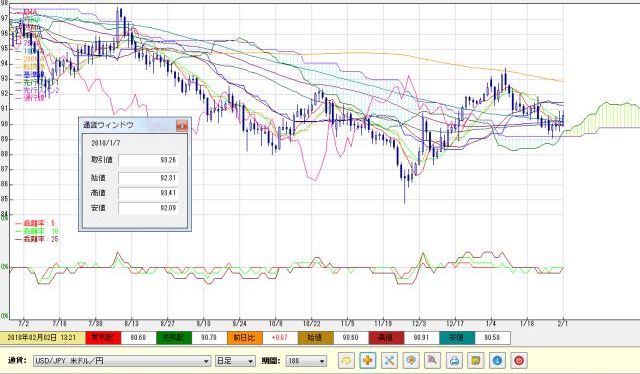Click the red power exit icon
Screen dimensions: 640x374
[x=518, y=361]
